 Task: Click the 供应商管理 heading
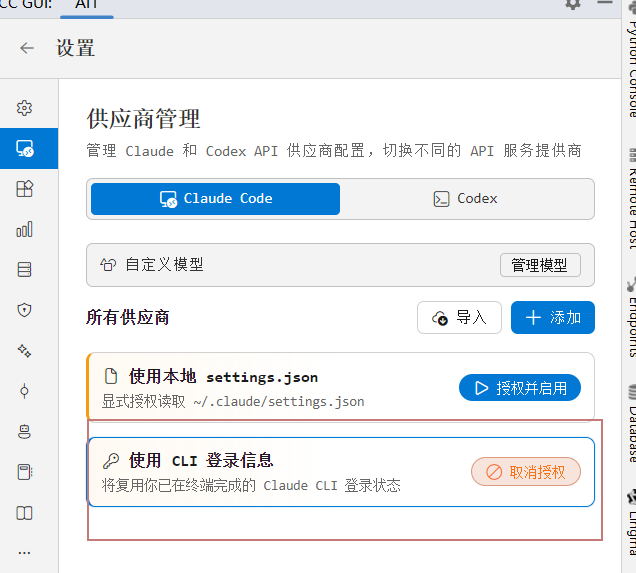[143, 118]
